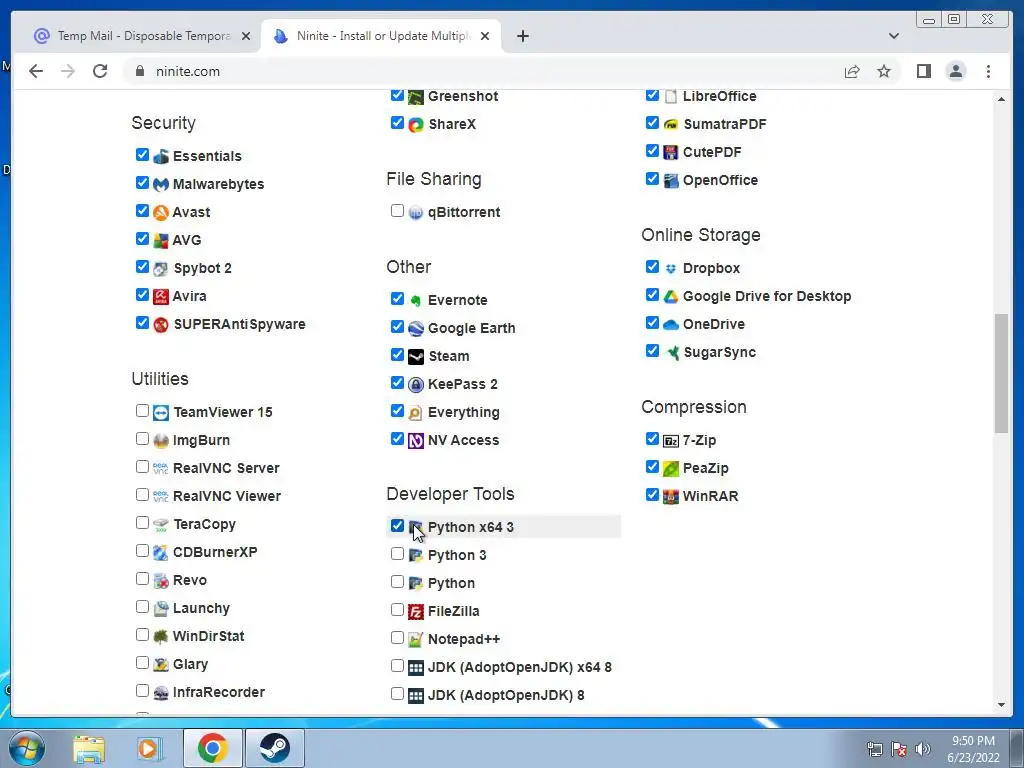This screenshot has width=1024, height=768.
Task: Click the SumatraPDF icon
Action: coord(671,125)
